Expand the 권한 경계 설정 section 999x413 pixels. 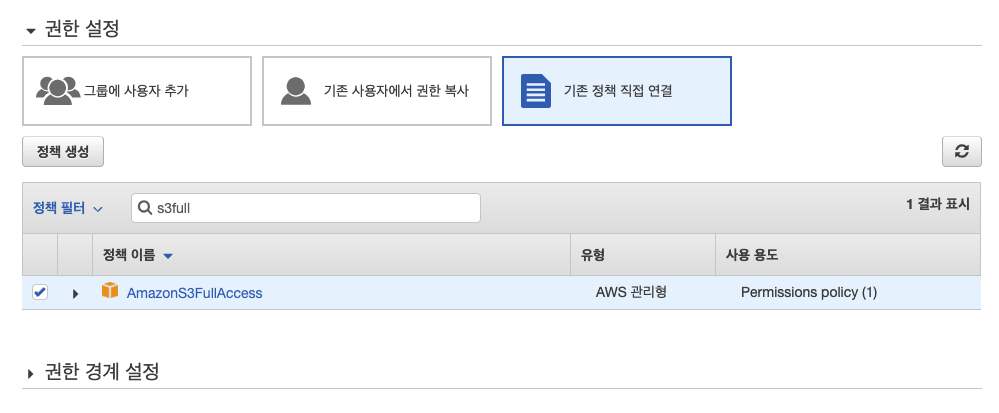click(x=31, y=373)
